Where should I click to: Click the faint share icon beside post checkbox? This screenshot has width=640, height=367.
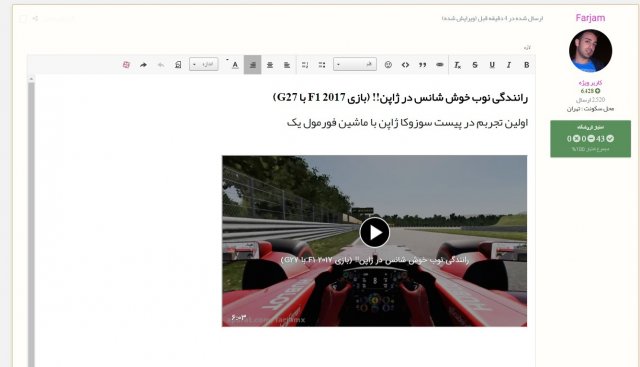(x=35, y=19)
